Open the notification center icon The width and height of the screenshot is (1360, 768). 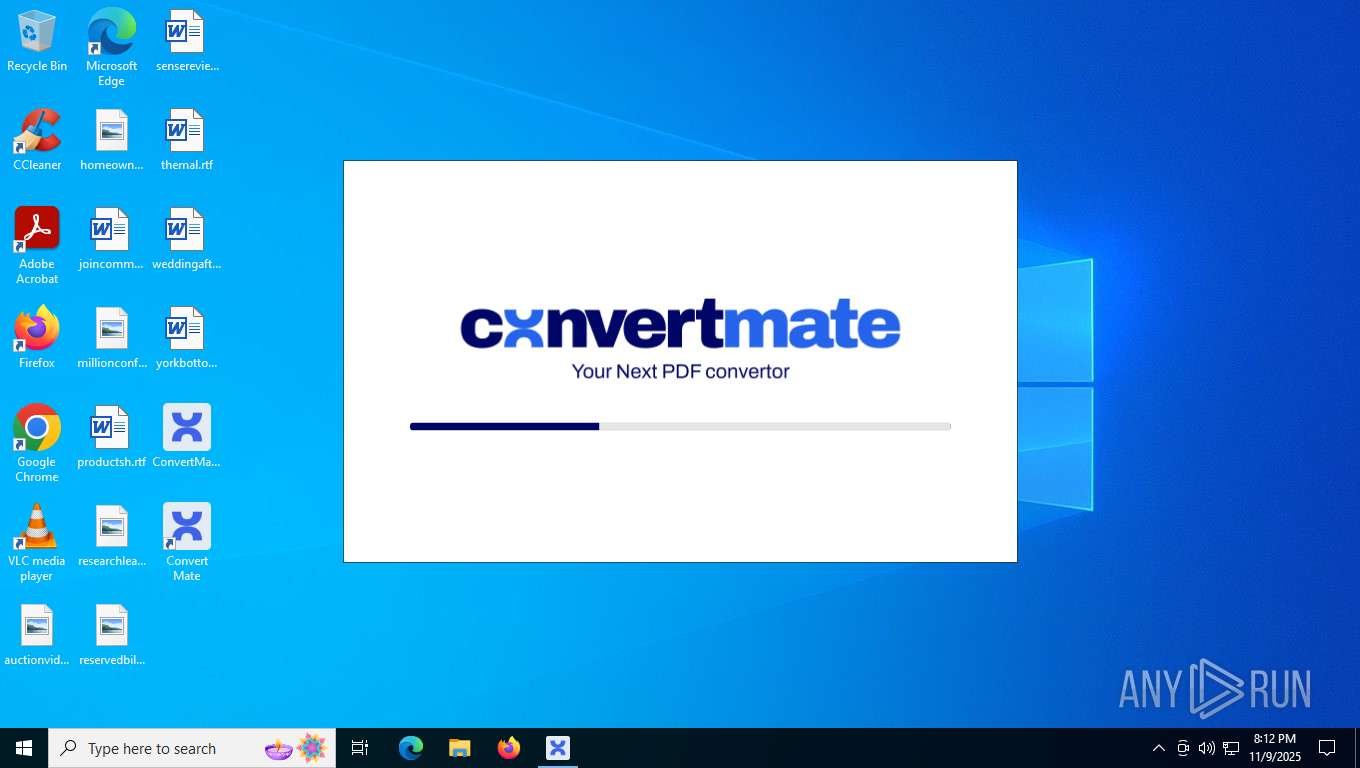coord(1327,748)
